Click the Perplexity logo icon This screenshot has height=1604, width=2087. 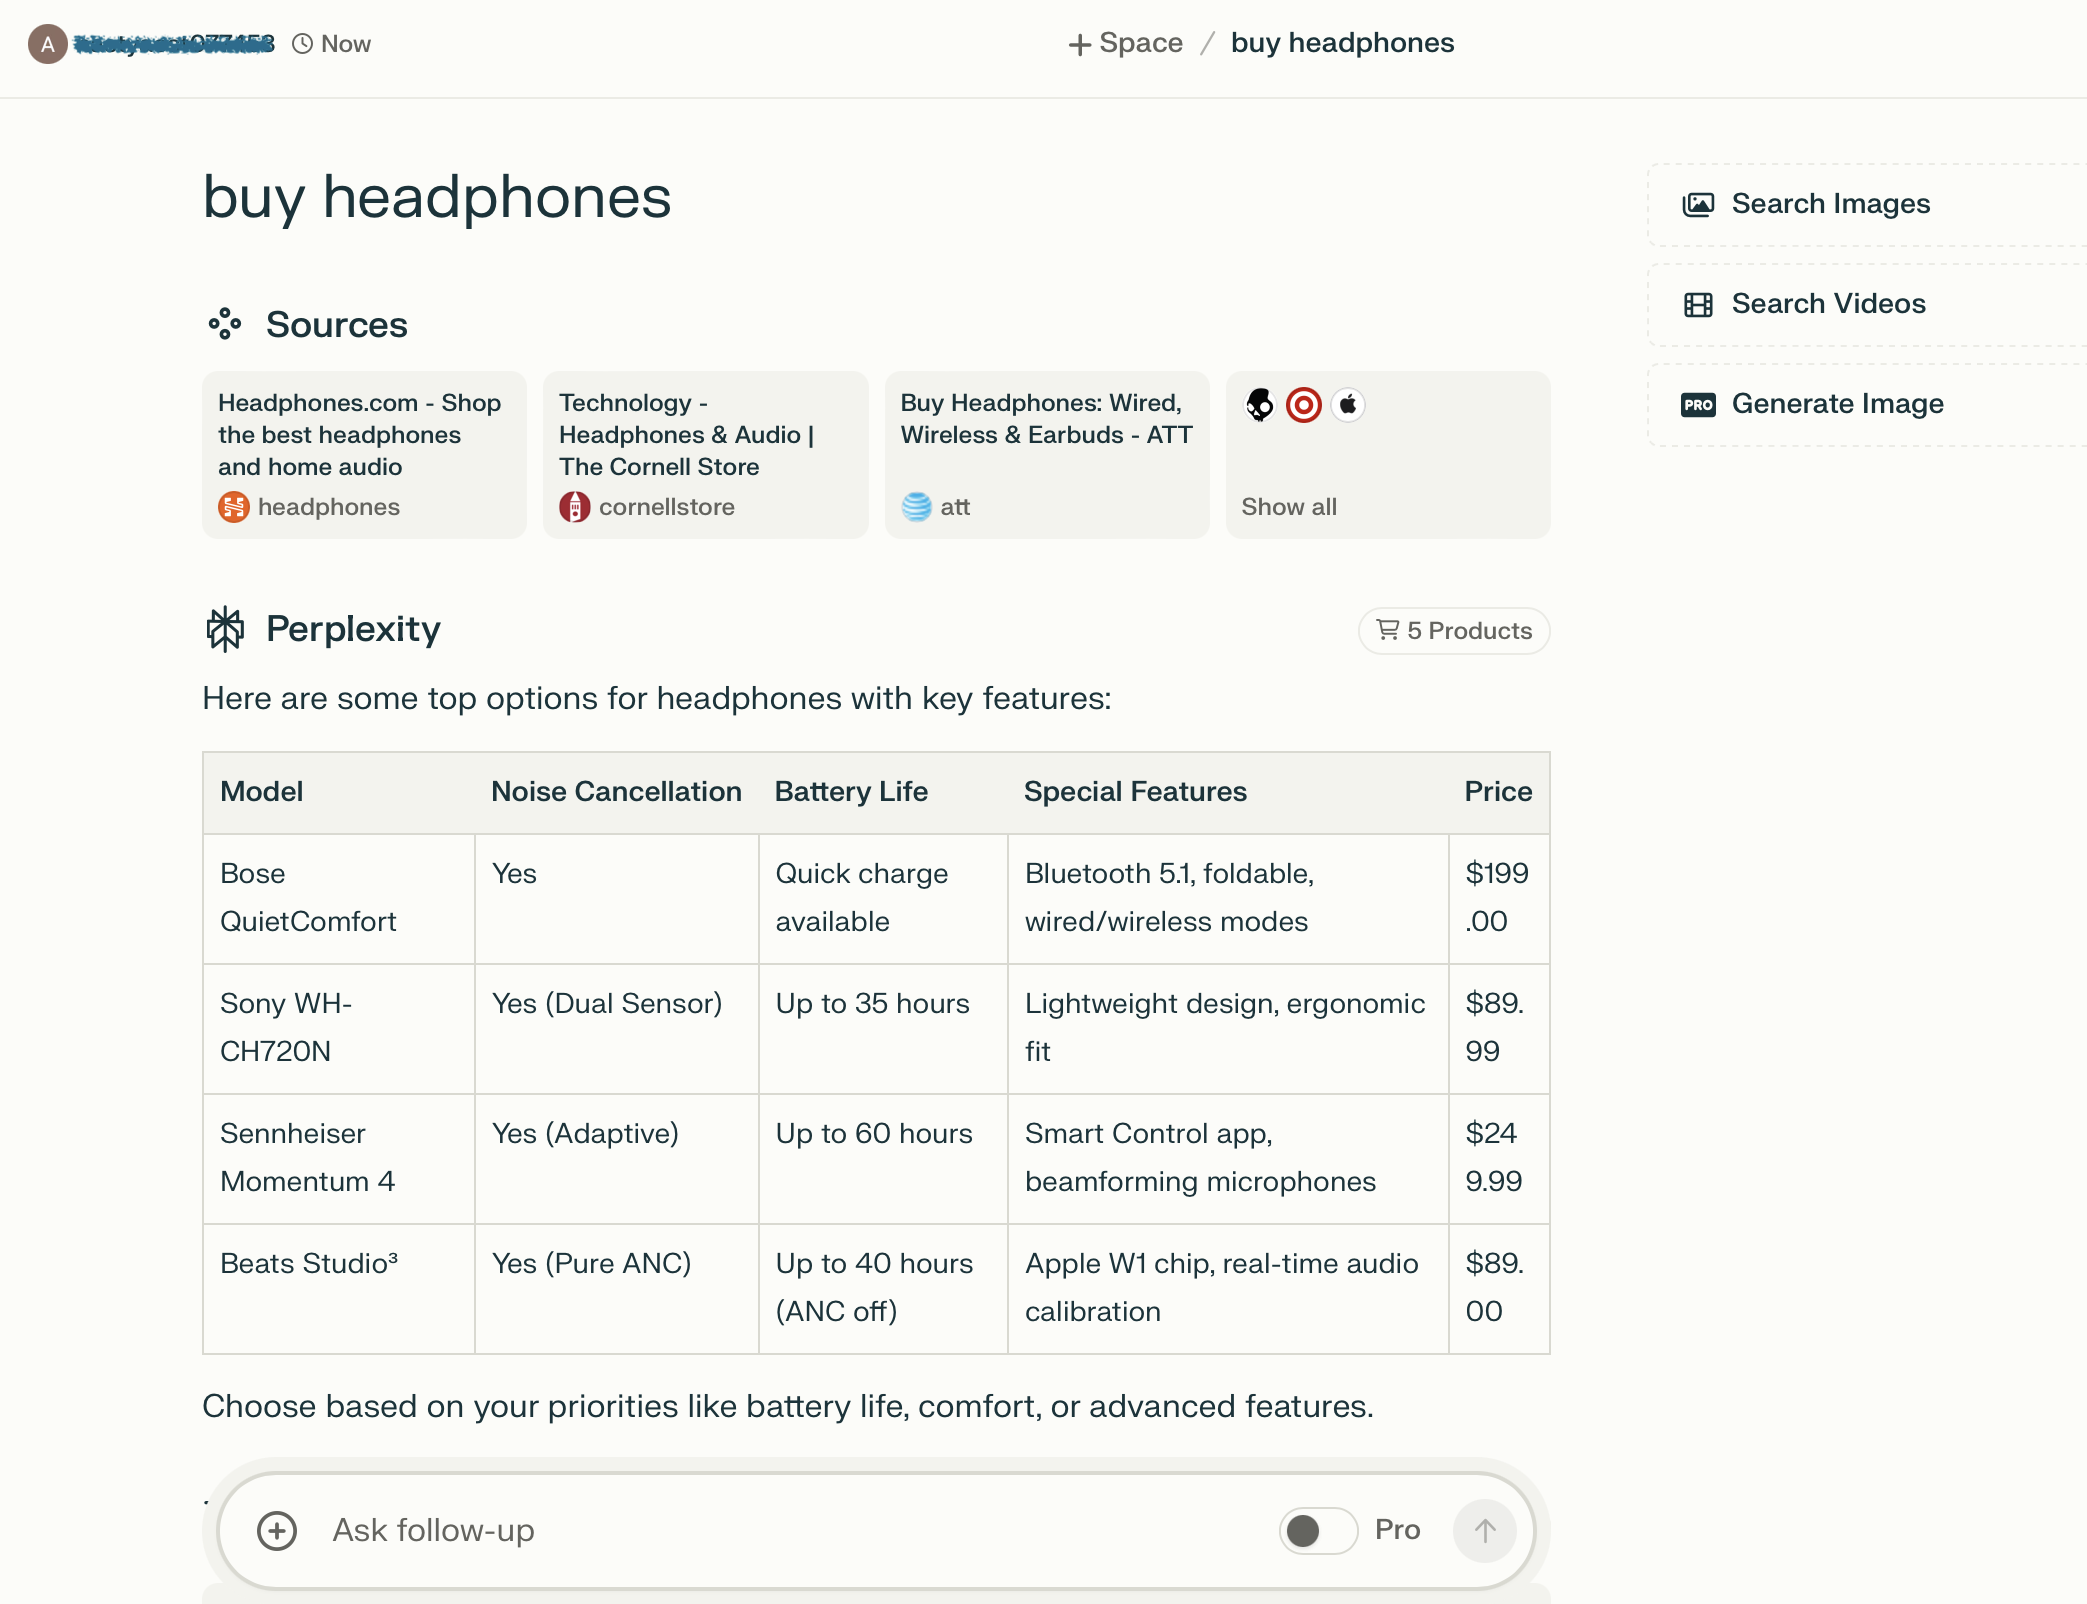225,629
